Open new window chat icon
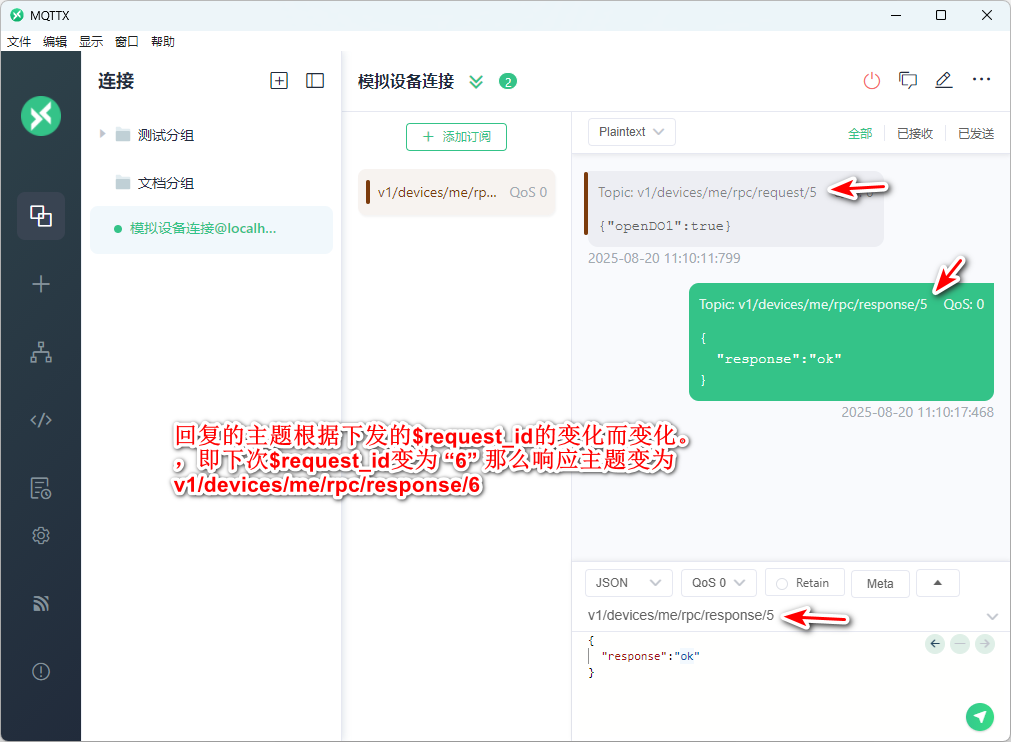This screenshot has width=1011, height=742. click(x=908, y=81)
